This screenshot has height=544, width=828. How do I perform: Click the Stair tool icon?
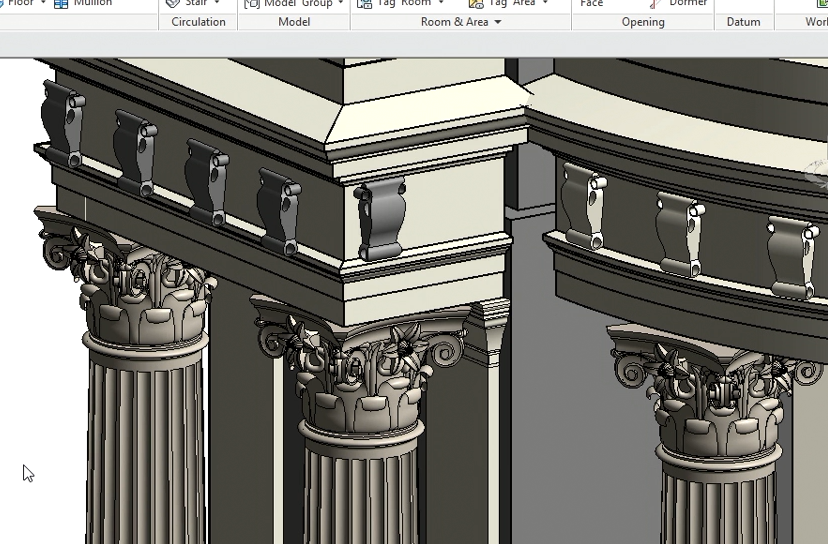point(173,4)
